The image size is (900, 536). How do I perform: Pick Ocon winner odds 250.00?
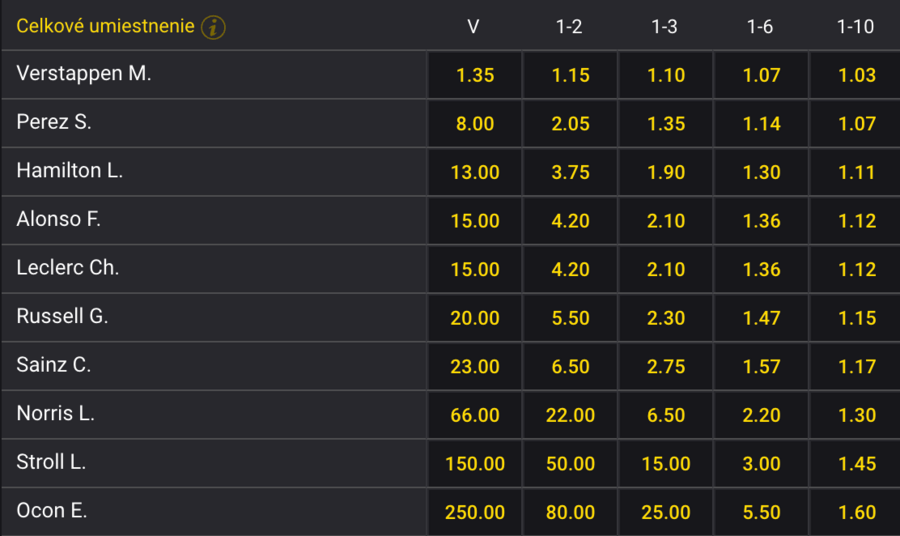pos(474,512)
